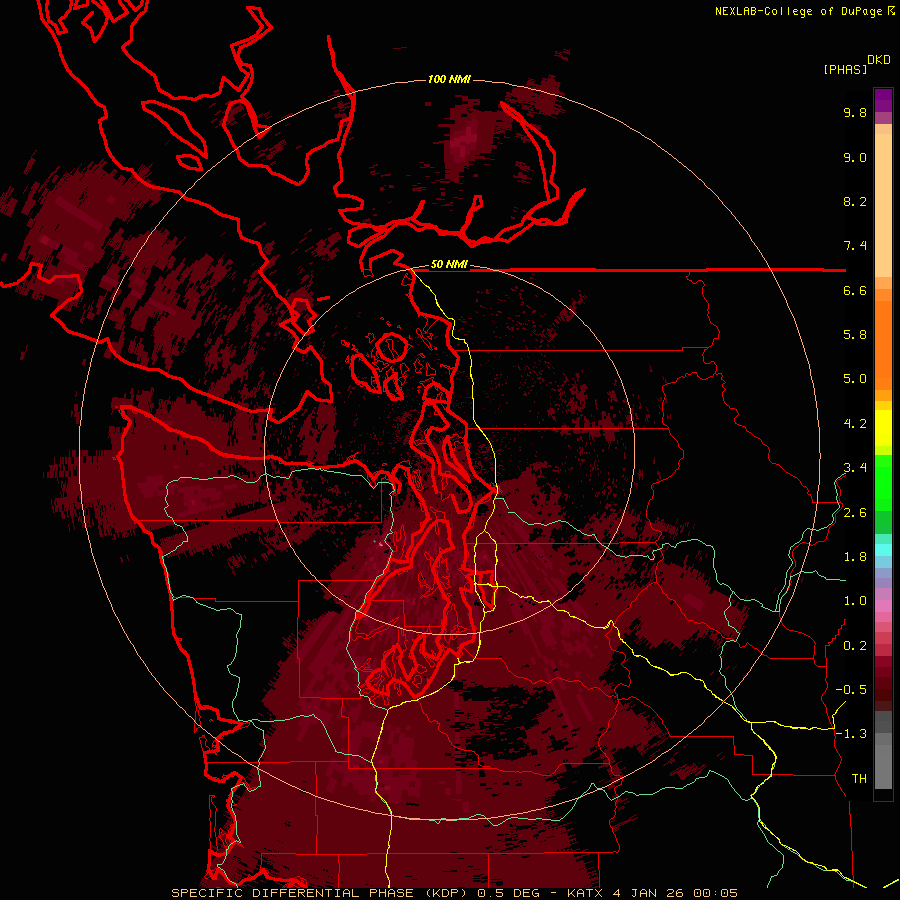The image size is (900, 900).
Task: Click the 2.6 legend value
Action: pos(855,513)
